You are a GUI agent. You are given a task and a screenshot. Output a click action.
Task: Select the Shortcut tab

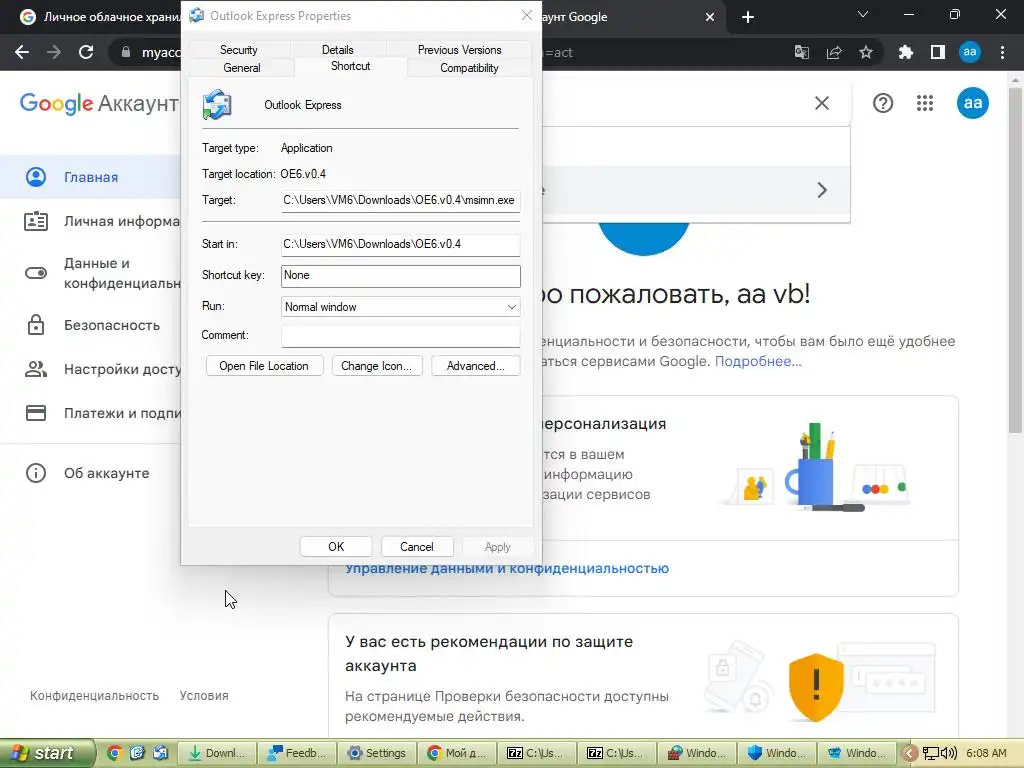[351, 66]
